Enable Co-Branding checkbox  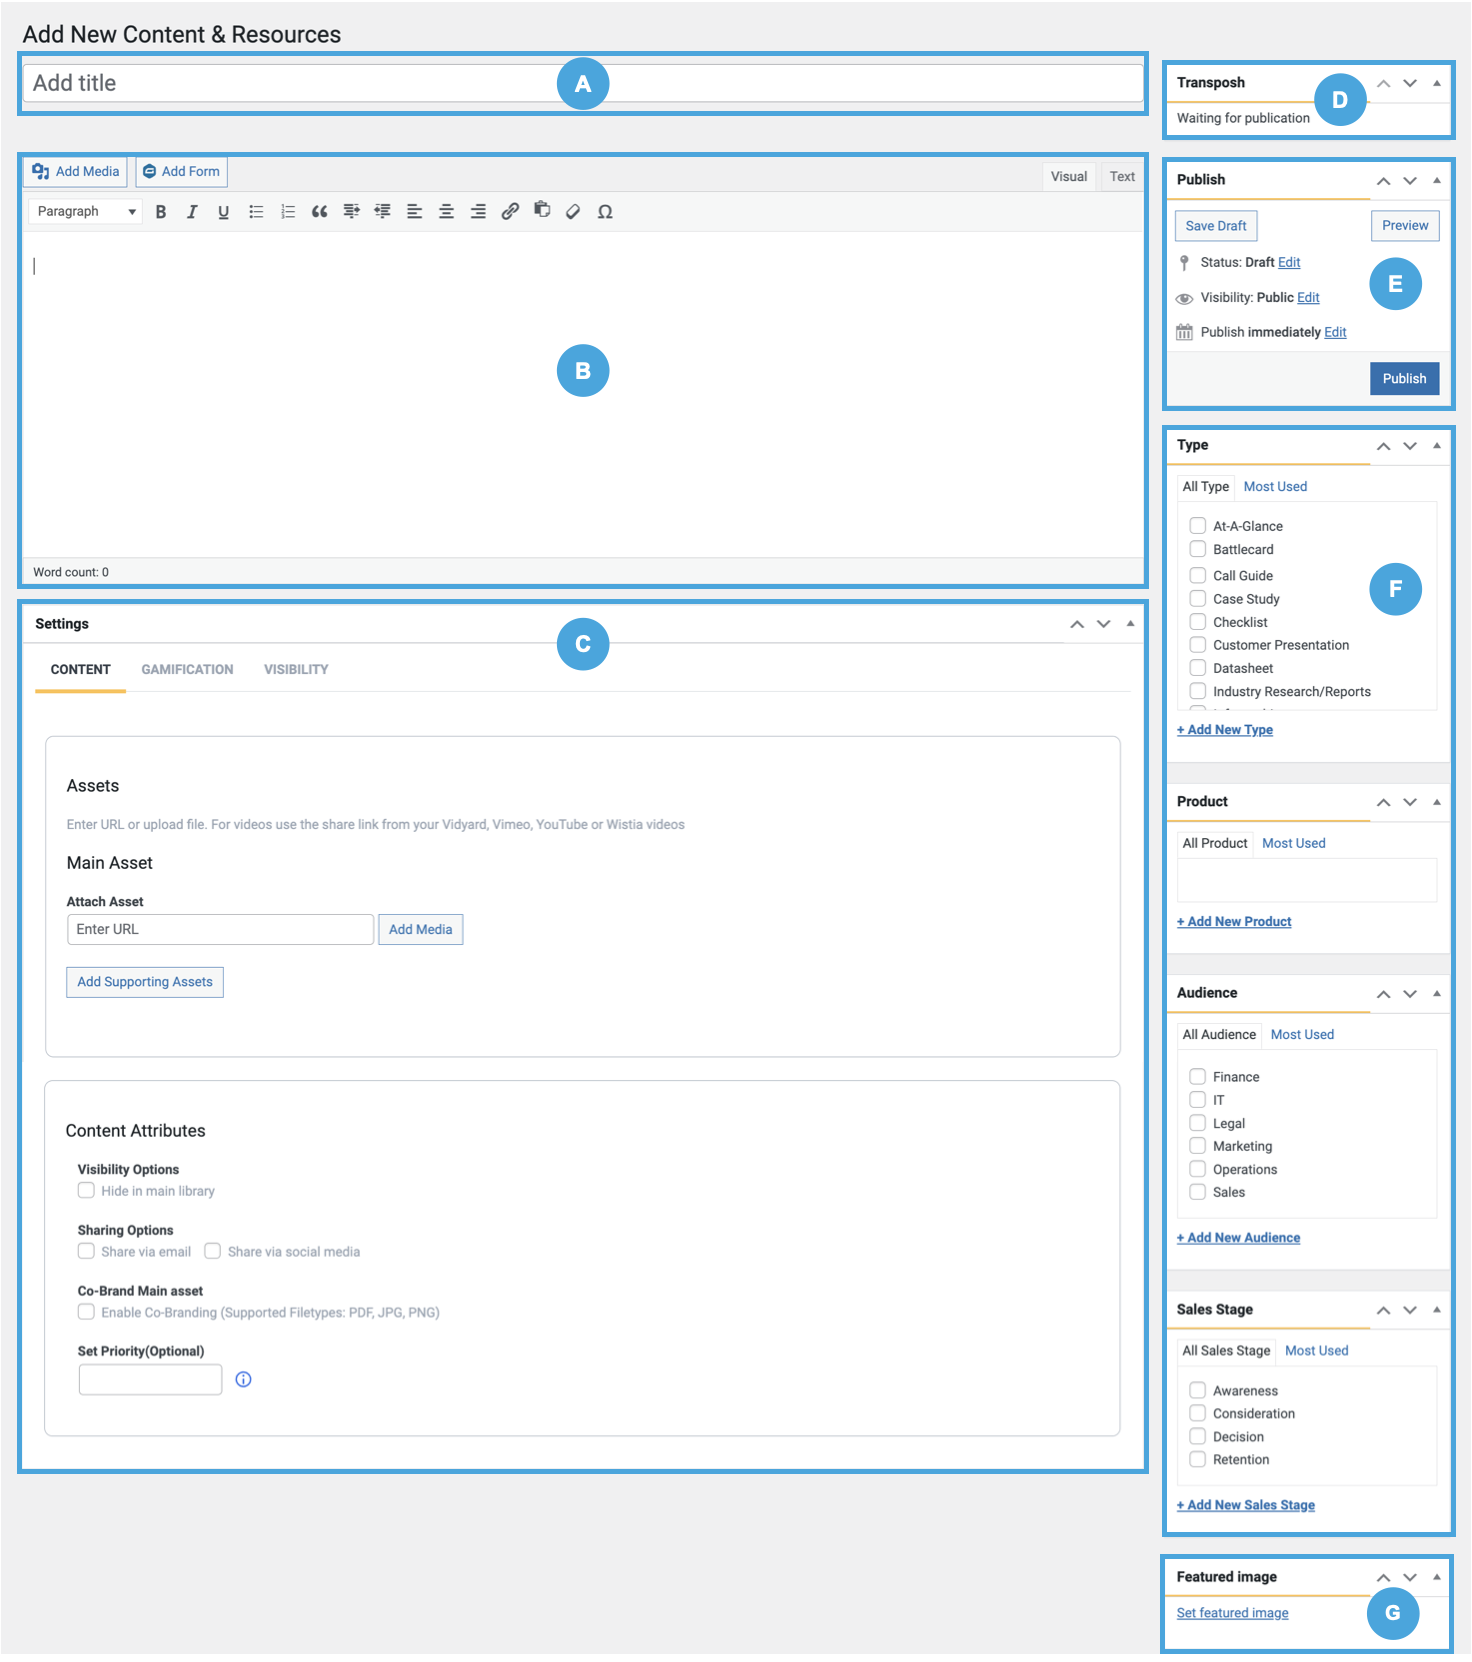click(86, 1312)
